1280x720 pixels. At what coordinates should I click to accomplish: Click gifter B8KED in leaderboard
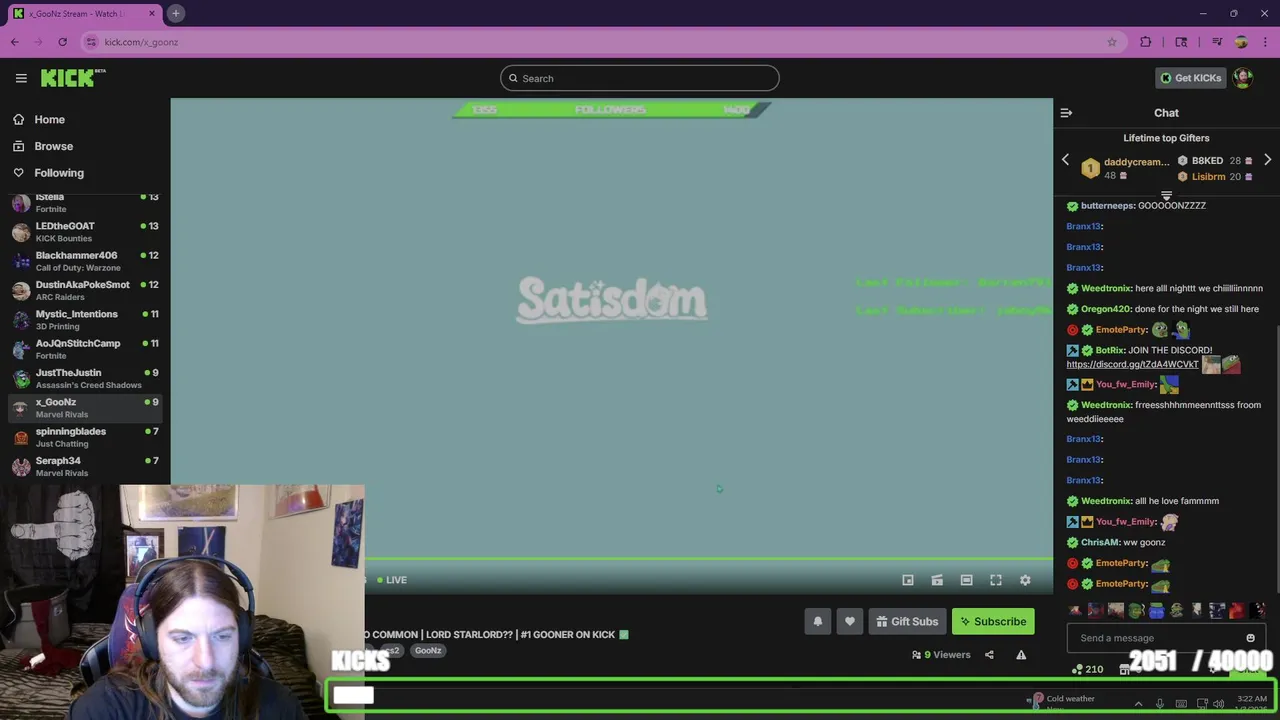tap(1207, 161)
